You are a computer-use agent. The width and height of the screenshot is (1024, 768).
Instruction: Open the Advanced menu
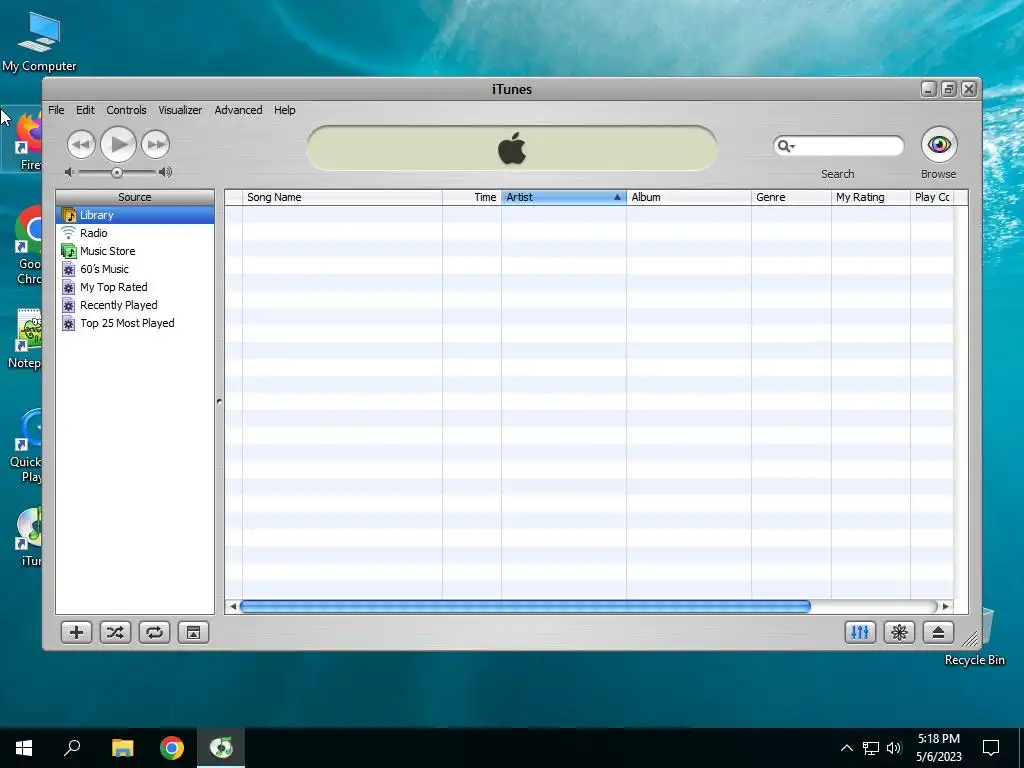[x=238, y=110]
